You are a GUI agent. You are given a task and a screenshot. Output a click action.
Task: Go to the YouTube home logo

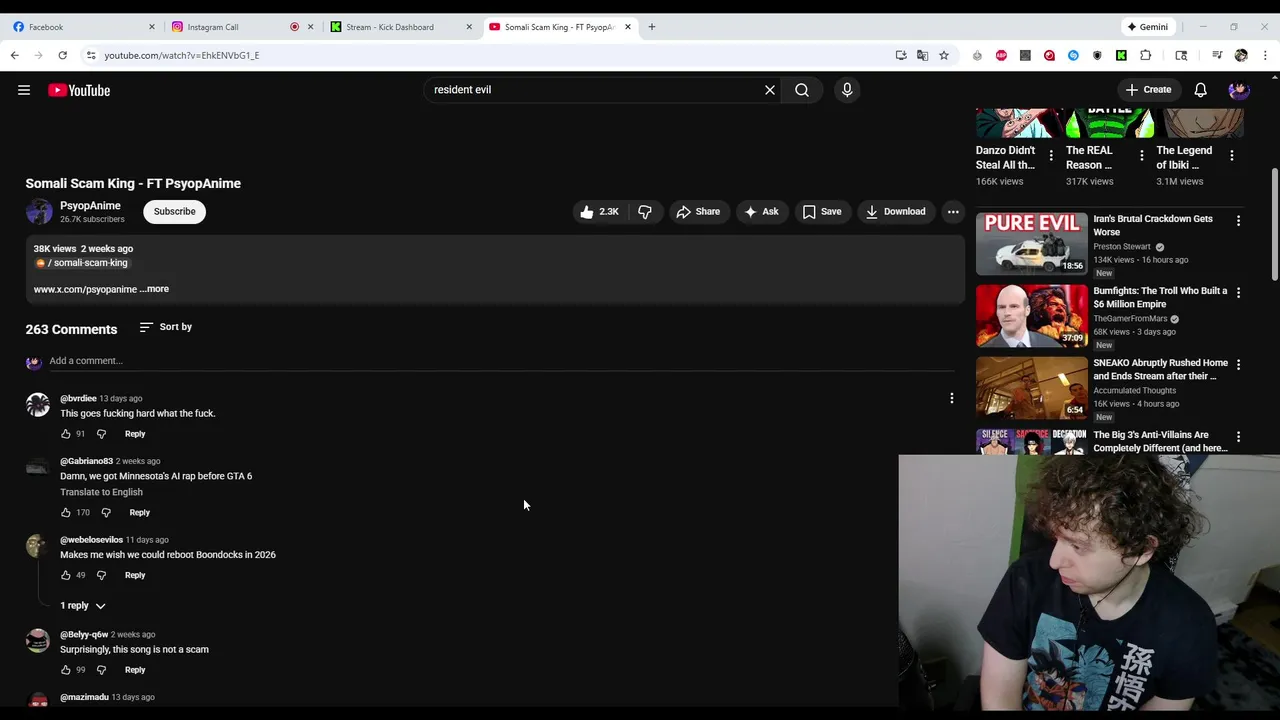pyautogui.click(x=79, y=90)
